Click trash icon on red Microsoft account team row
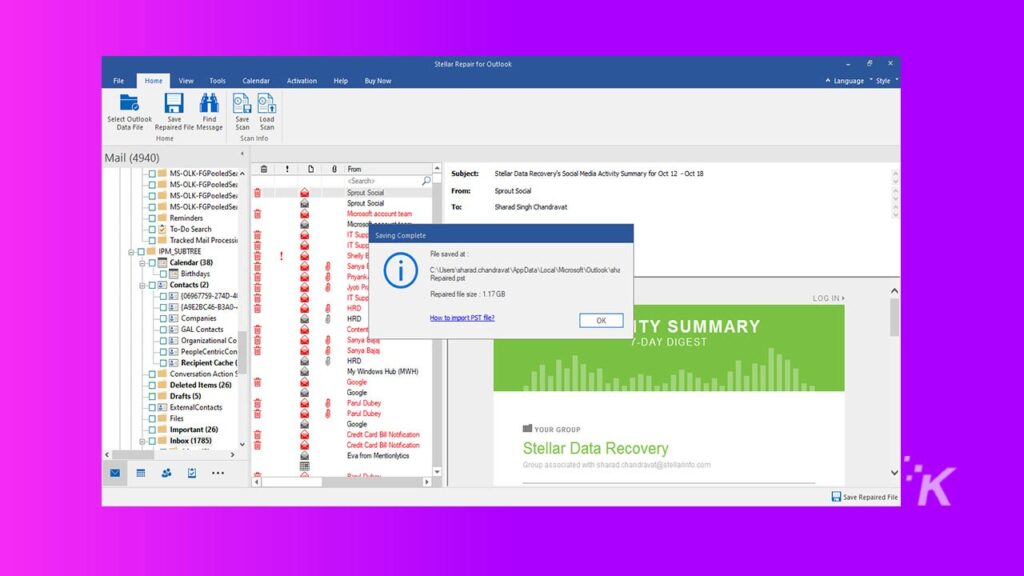1024x576 pixels. click(257, 214)
